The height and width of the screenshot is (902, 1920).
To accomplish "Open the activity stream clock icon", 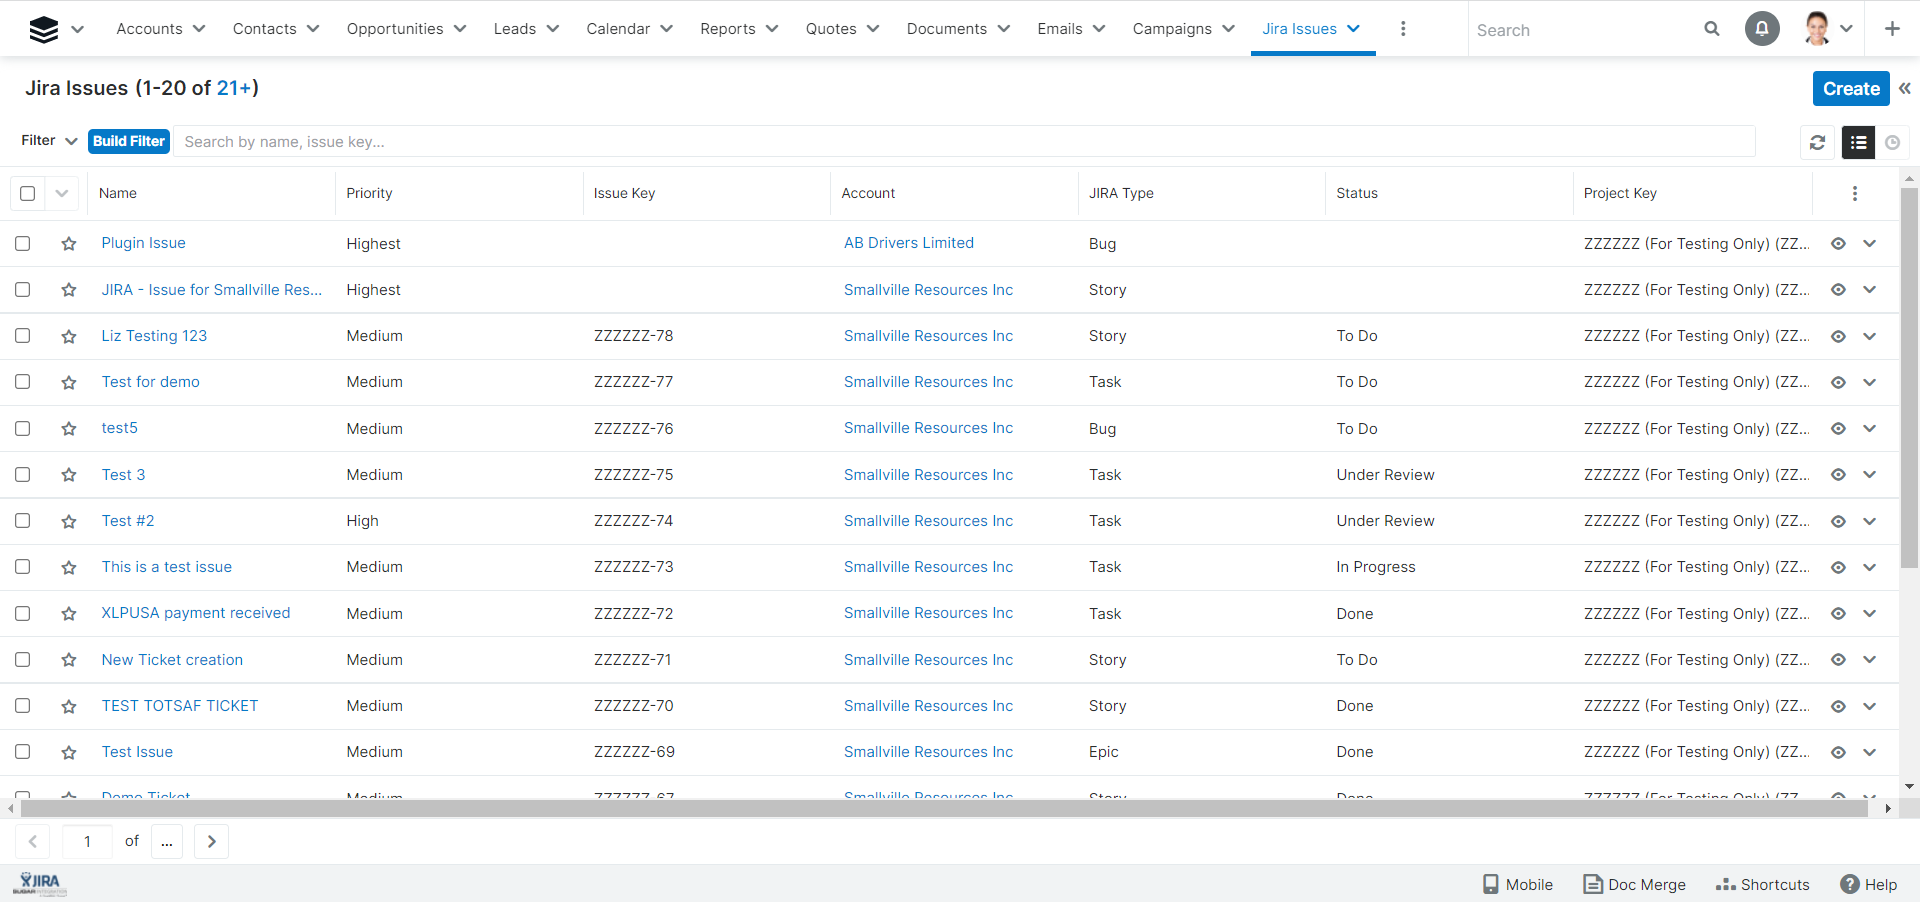I will [1892, 142].
